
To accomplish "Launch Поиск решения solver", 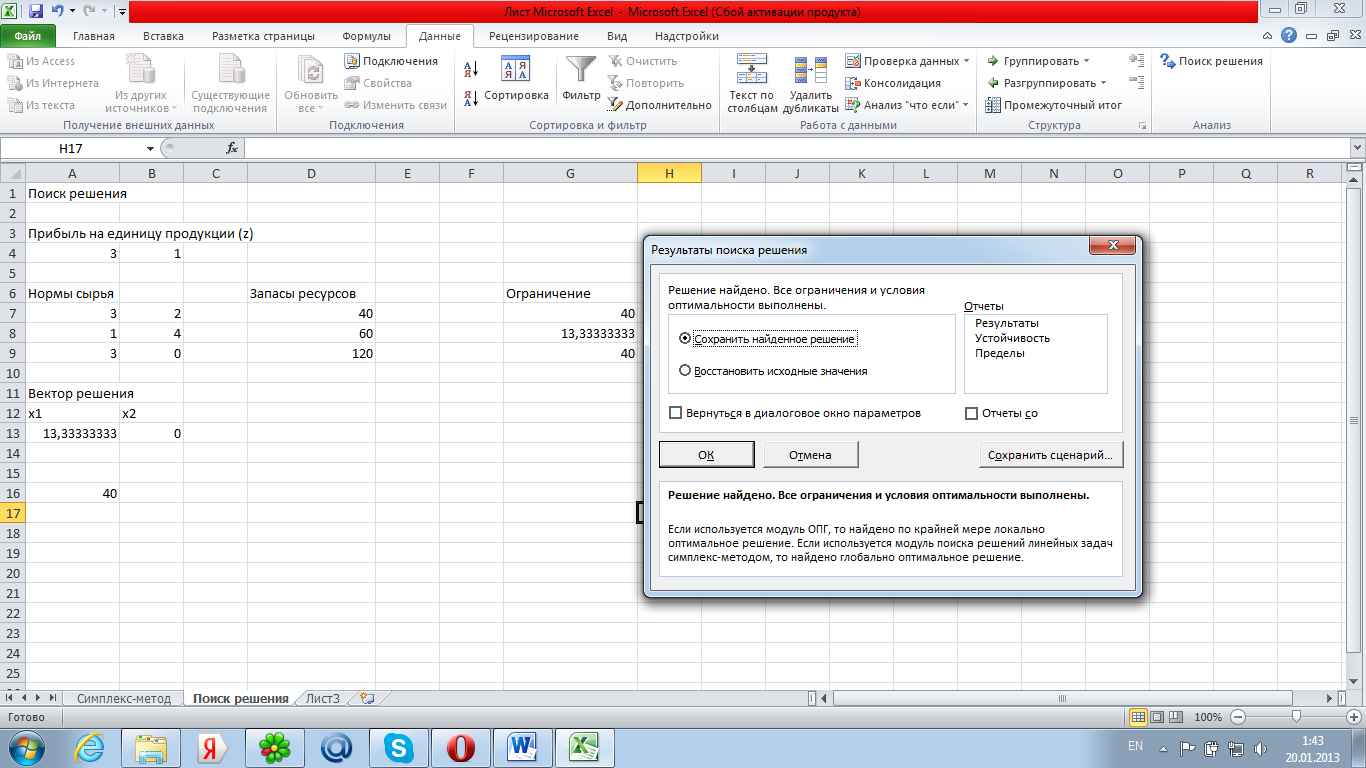I will coord(1211,61).
